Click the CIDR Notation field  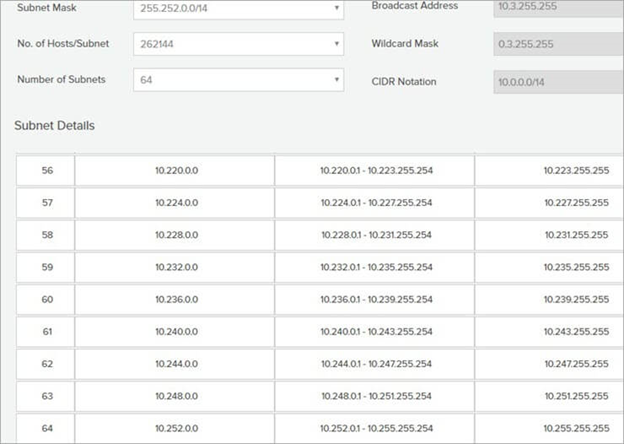[557, 81]
